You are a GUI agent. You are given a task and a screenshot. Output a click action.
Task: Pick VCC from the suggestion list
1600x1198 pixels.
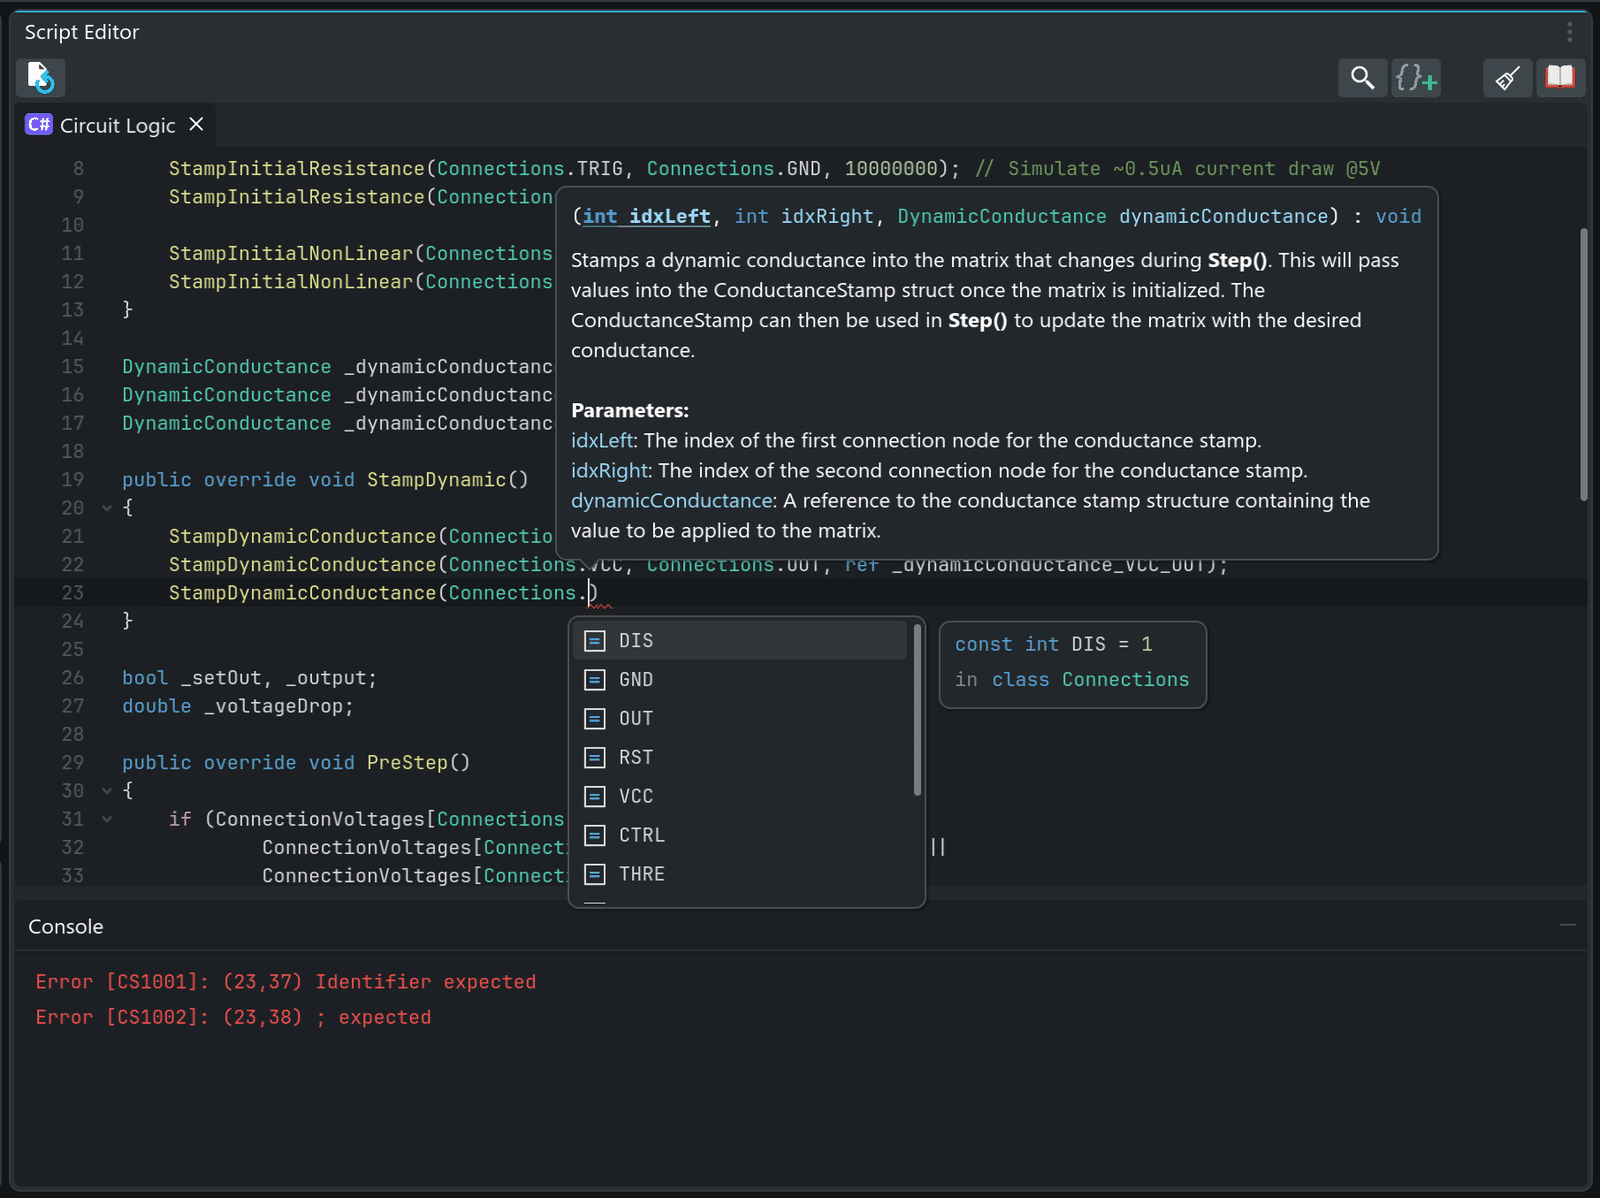pos(740,796)
